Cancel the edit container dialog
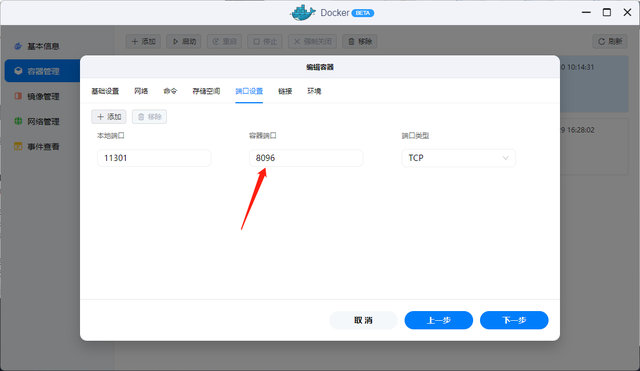The height and width of the screenshot is (371, 640). 363,320
